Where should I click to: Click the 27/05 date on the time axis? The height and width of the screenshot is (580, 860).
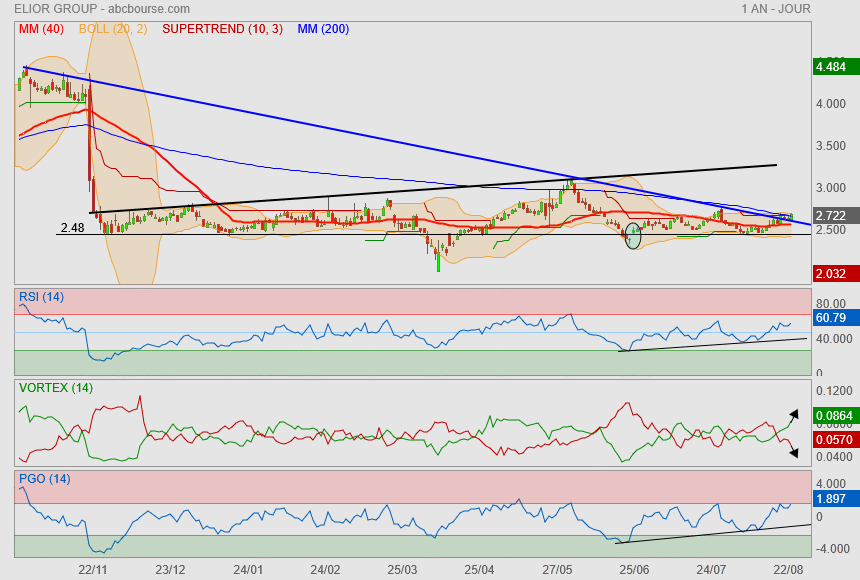pos(557,570)
